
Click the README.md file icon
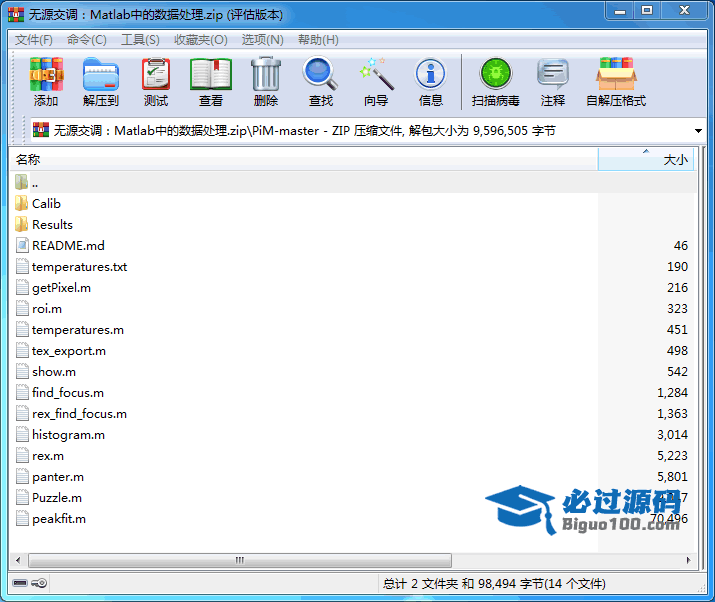[22, 245]
